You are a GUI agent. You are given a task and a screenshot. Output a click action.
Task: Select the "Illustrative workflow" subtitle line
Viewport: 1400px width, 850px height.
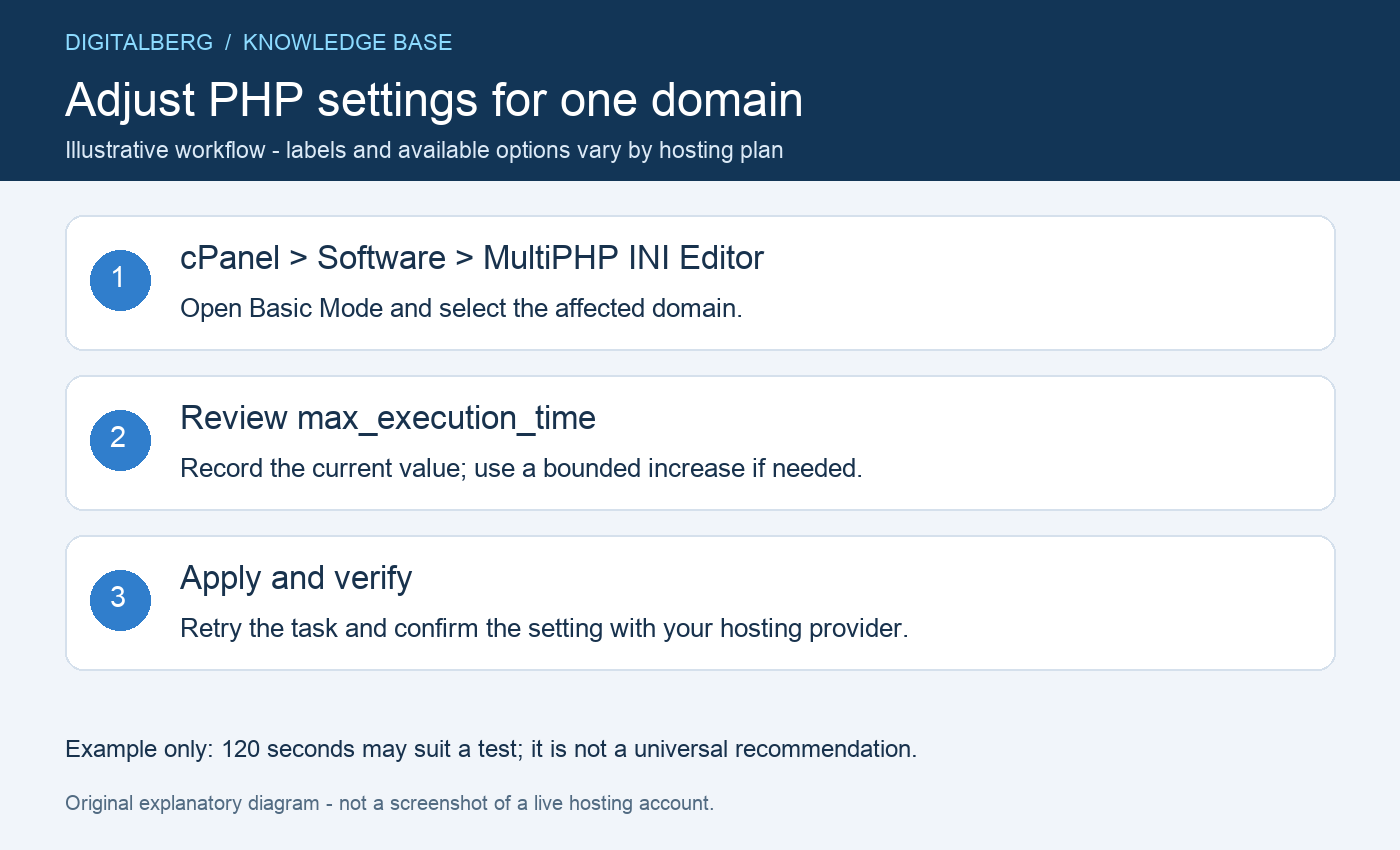click(424, 151)
